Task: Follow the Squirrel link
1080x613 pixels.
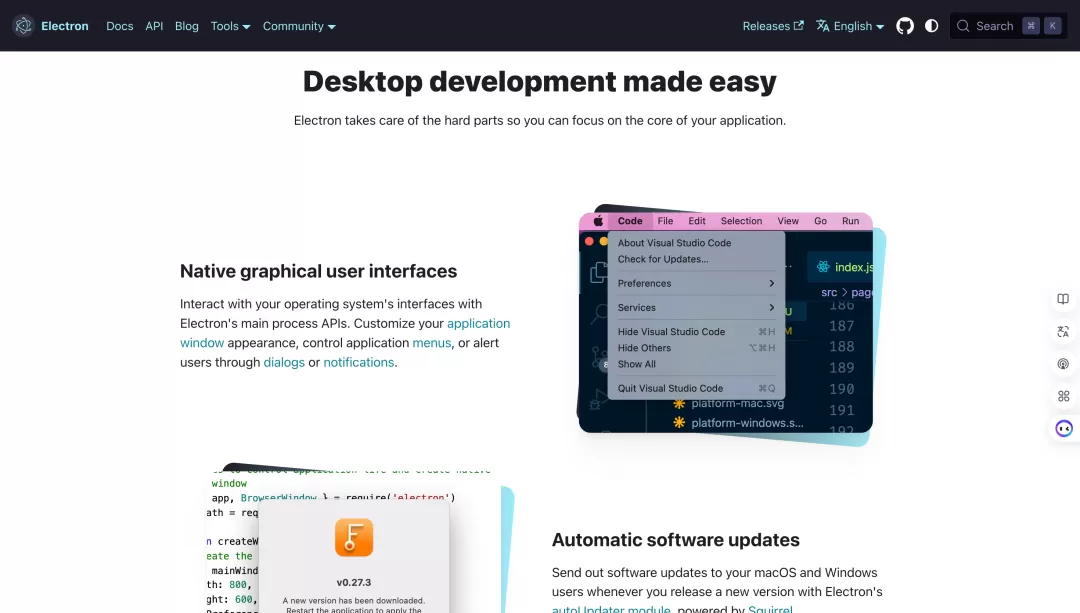Action: 770,609
